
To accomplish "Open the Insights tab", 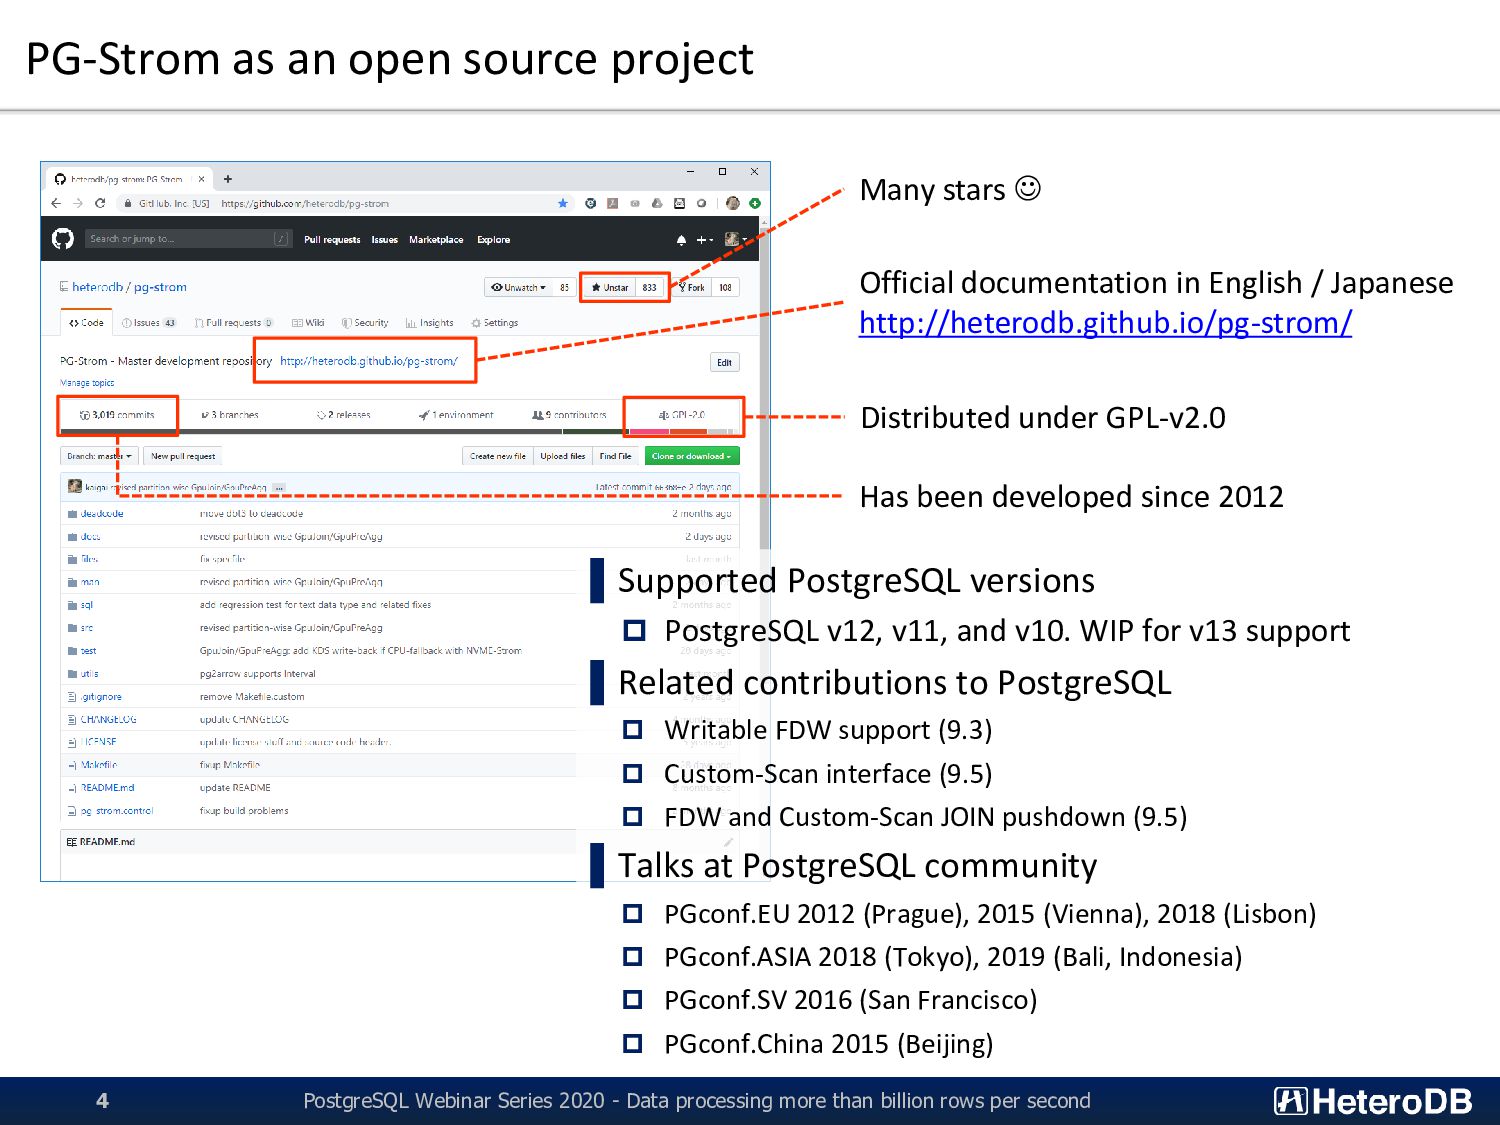I will [430, 323].
